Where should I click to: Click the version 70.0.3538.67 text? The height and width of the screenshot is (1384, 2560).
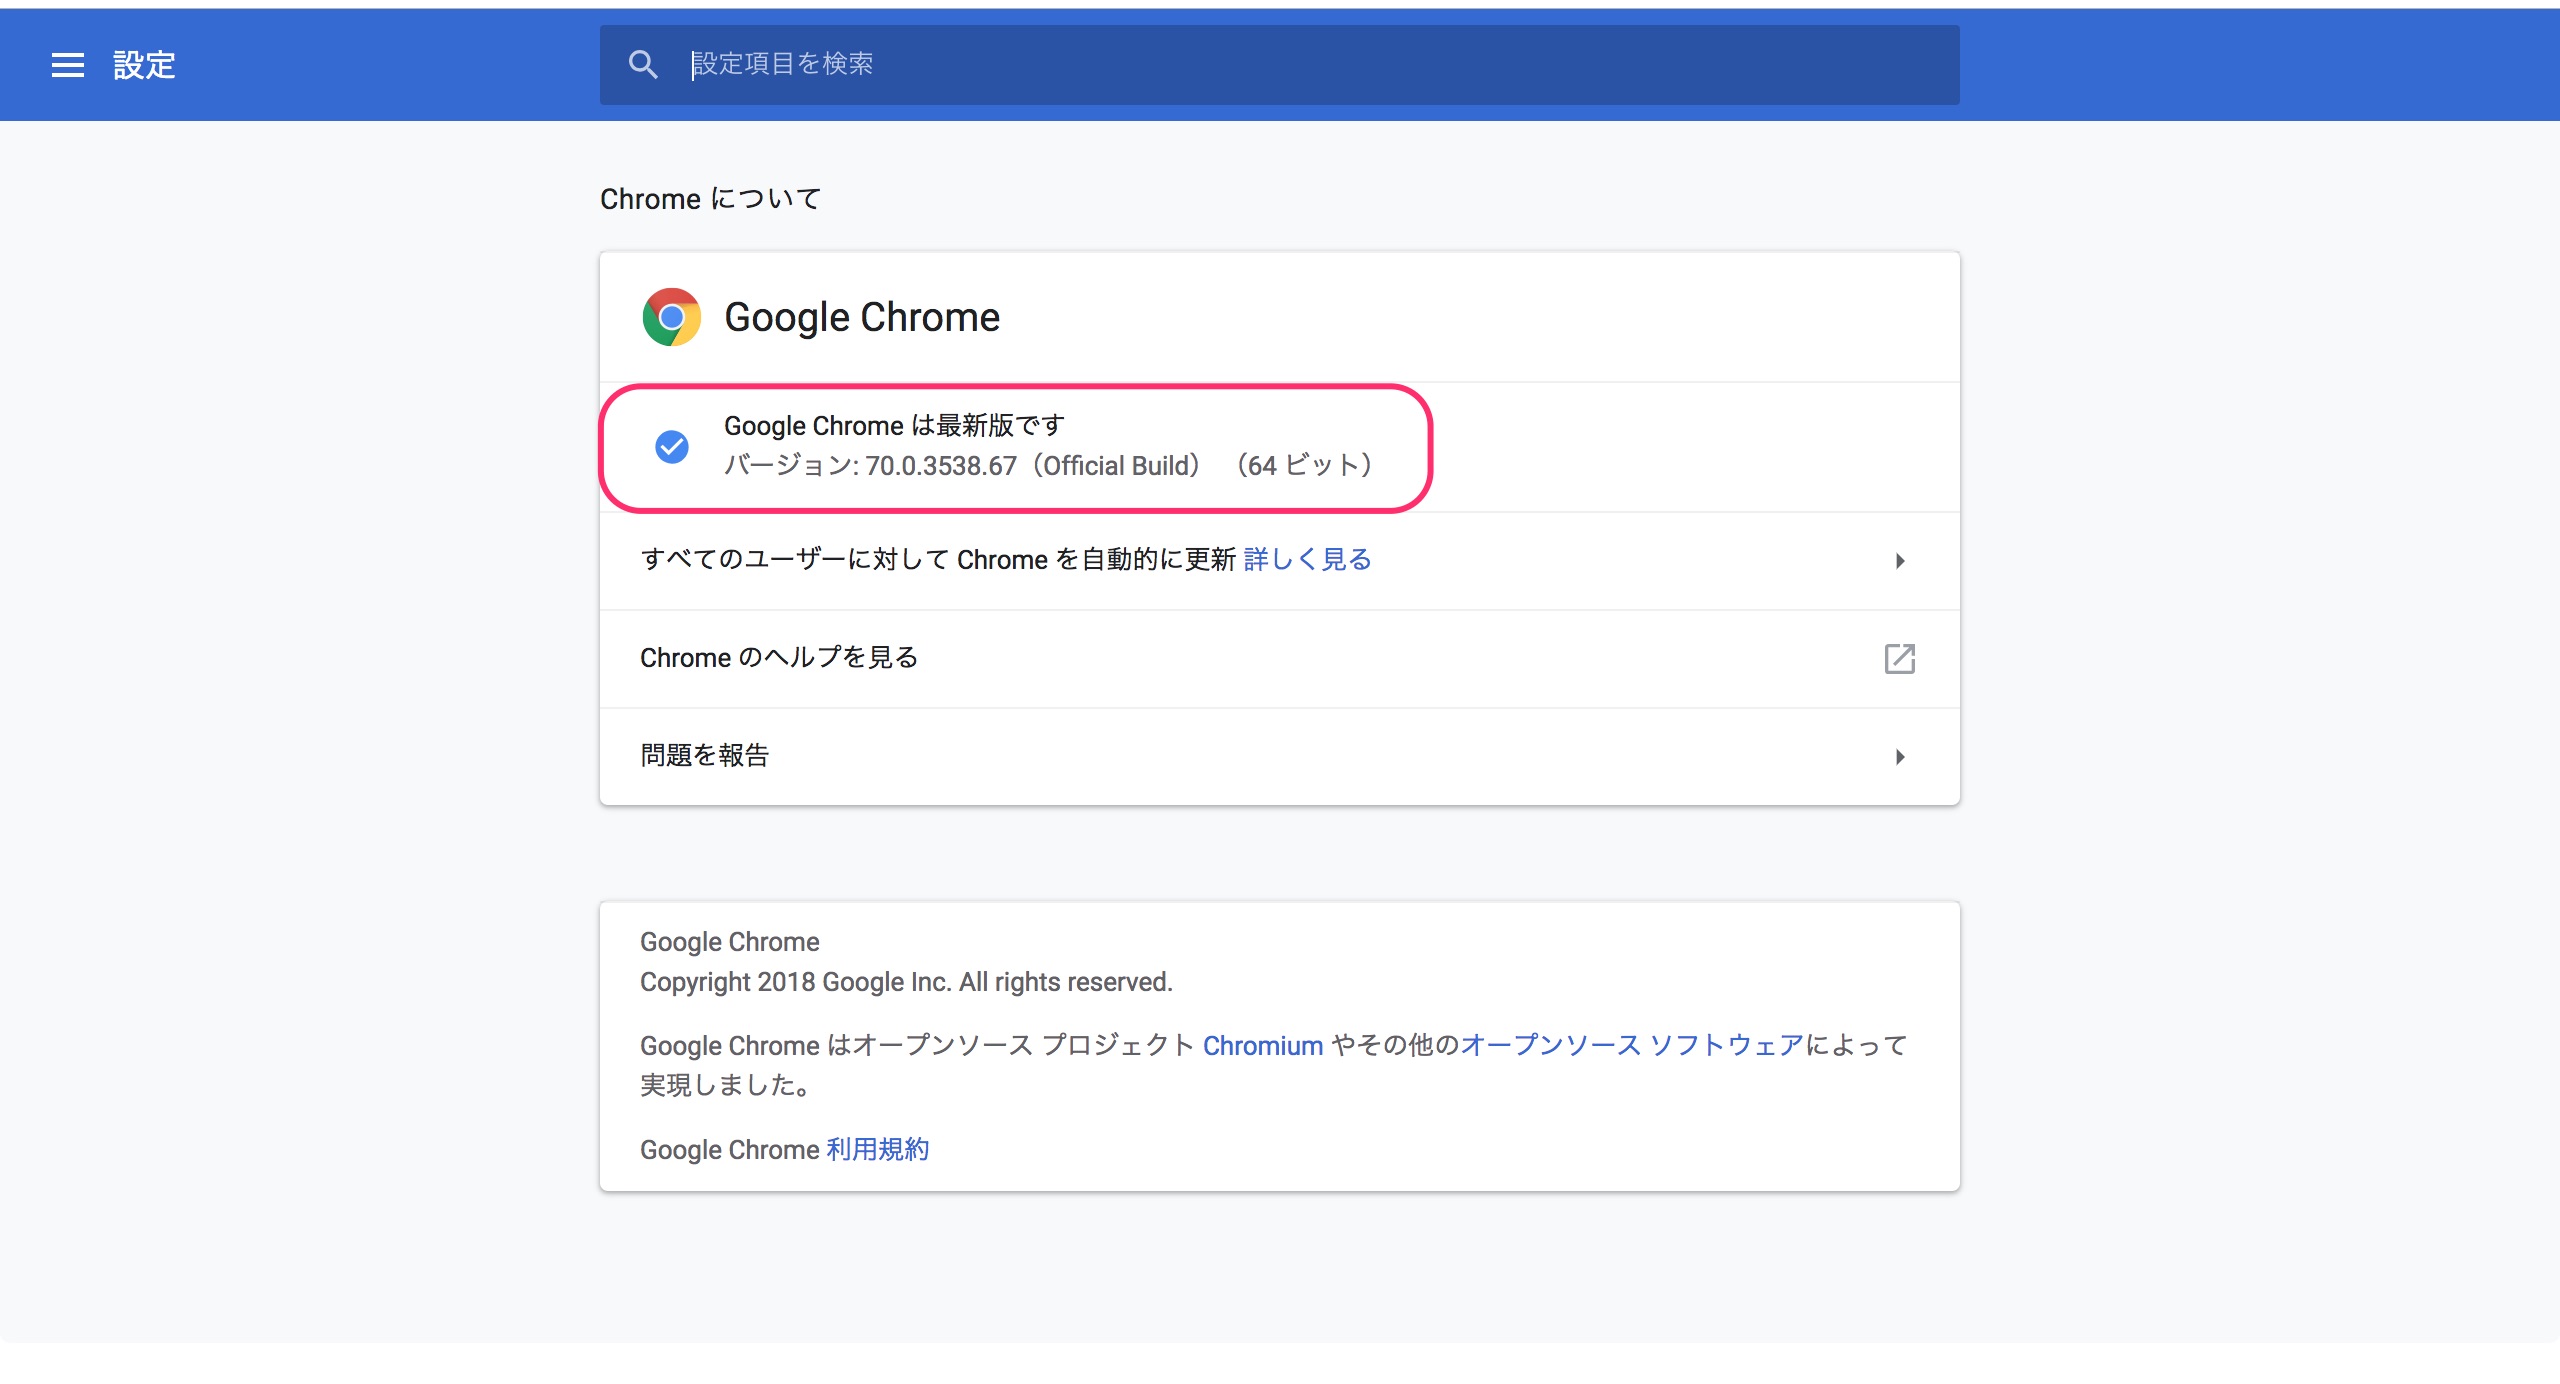point(940,466)
